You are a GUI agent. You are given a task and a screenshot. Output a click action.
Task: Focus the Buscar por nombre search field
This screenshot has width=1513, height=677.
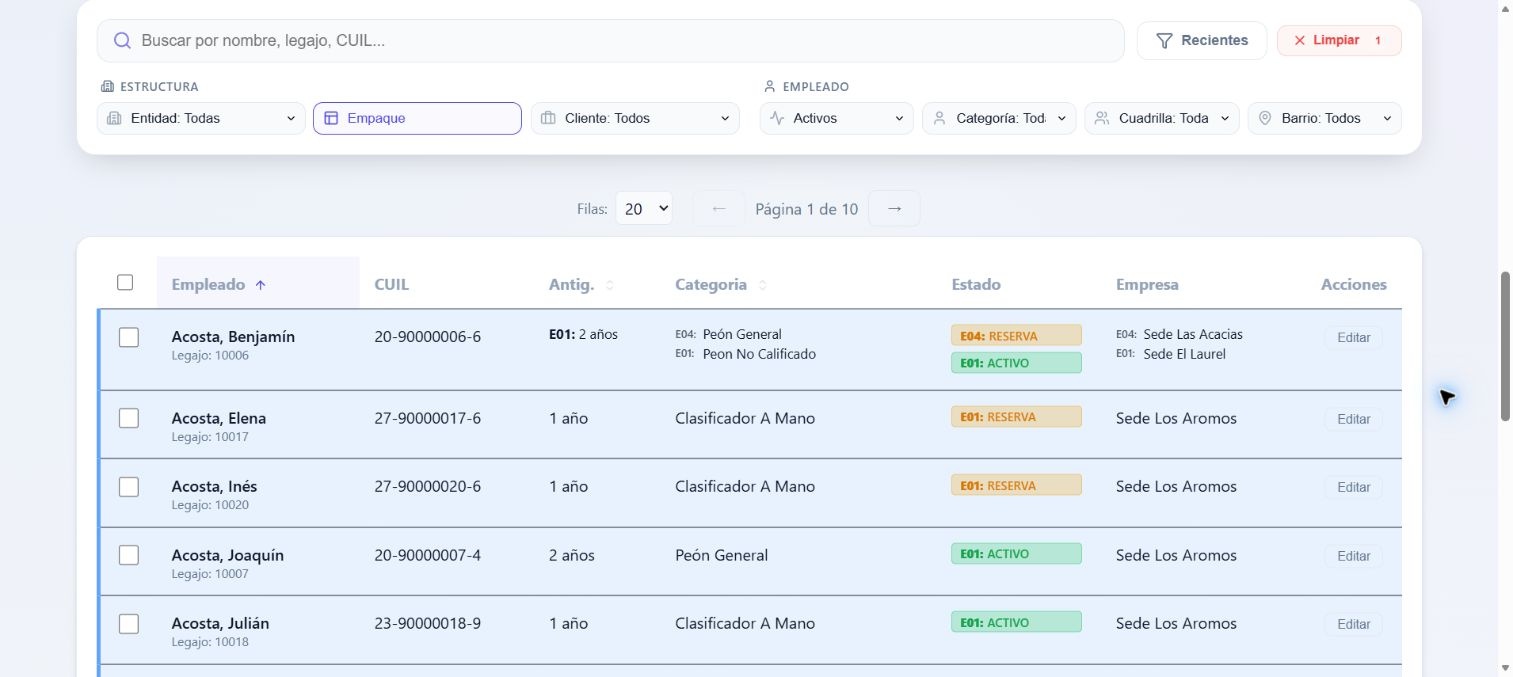point(611,41)
